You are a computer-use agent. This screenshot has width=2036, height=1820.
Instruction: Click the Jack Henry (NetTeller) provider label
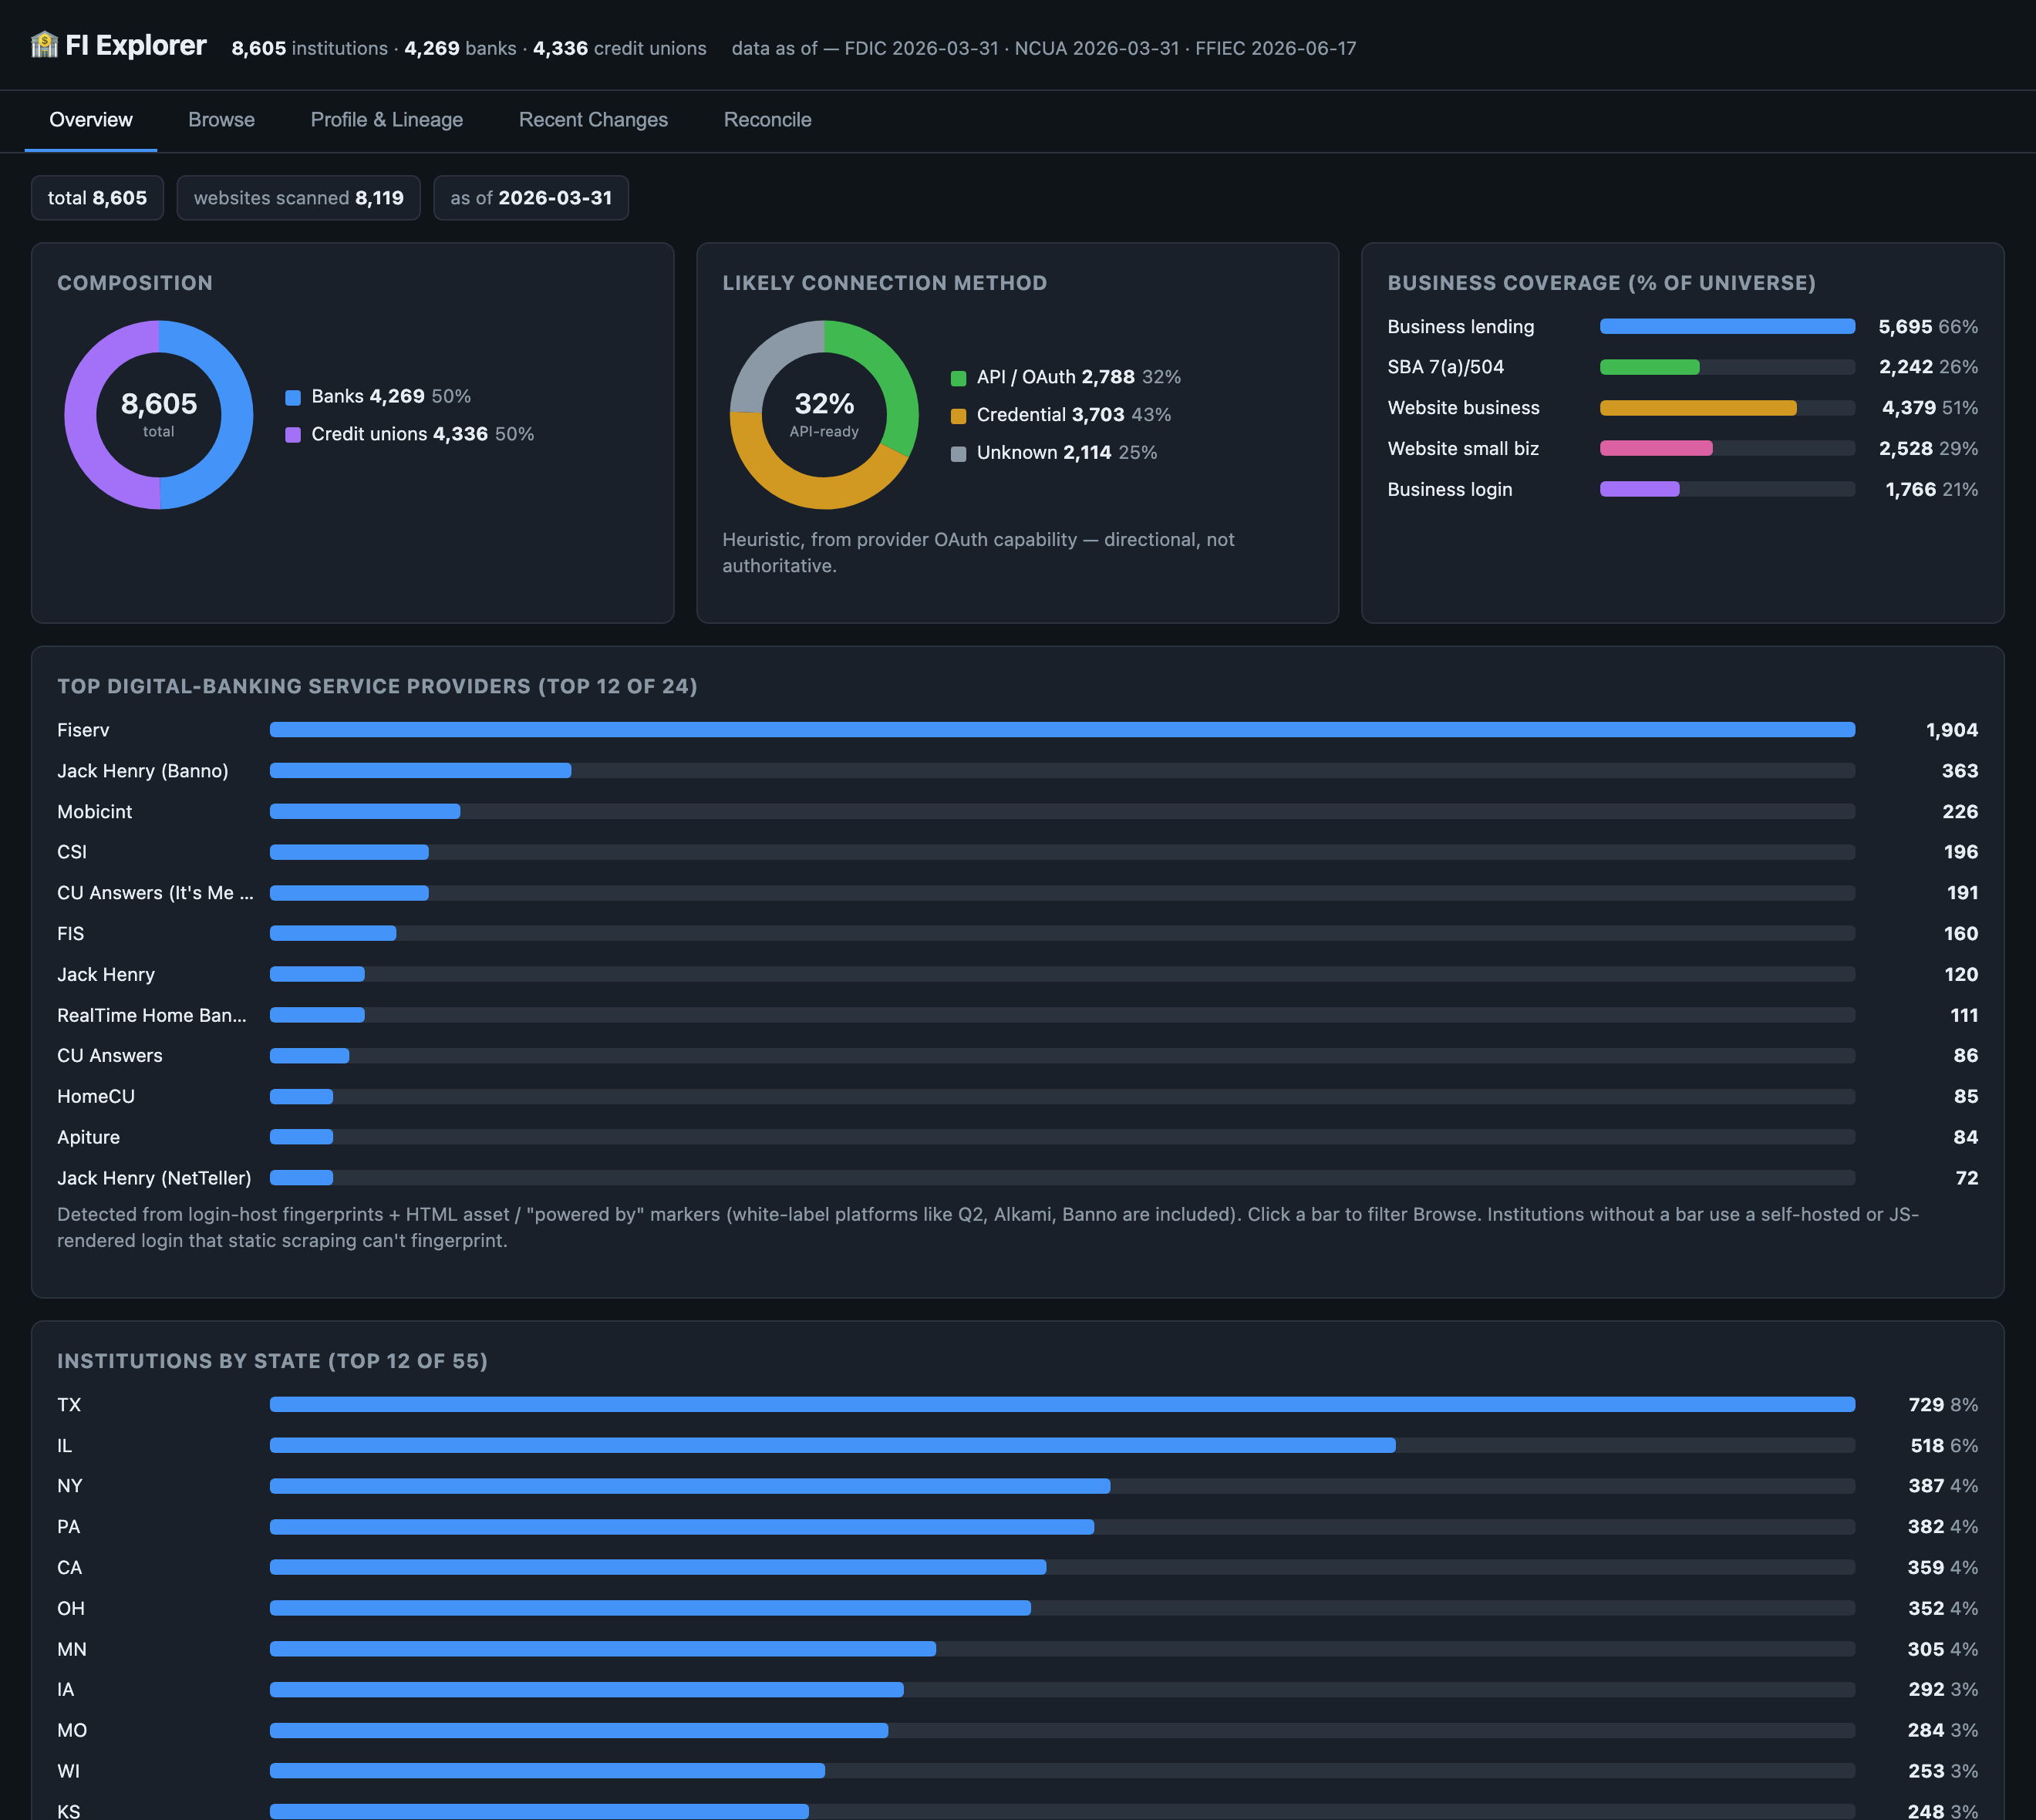[x=154, y=1179]
